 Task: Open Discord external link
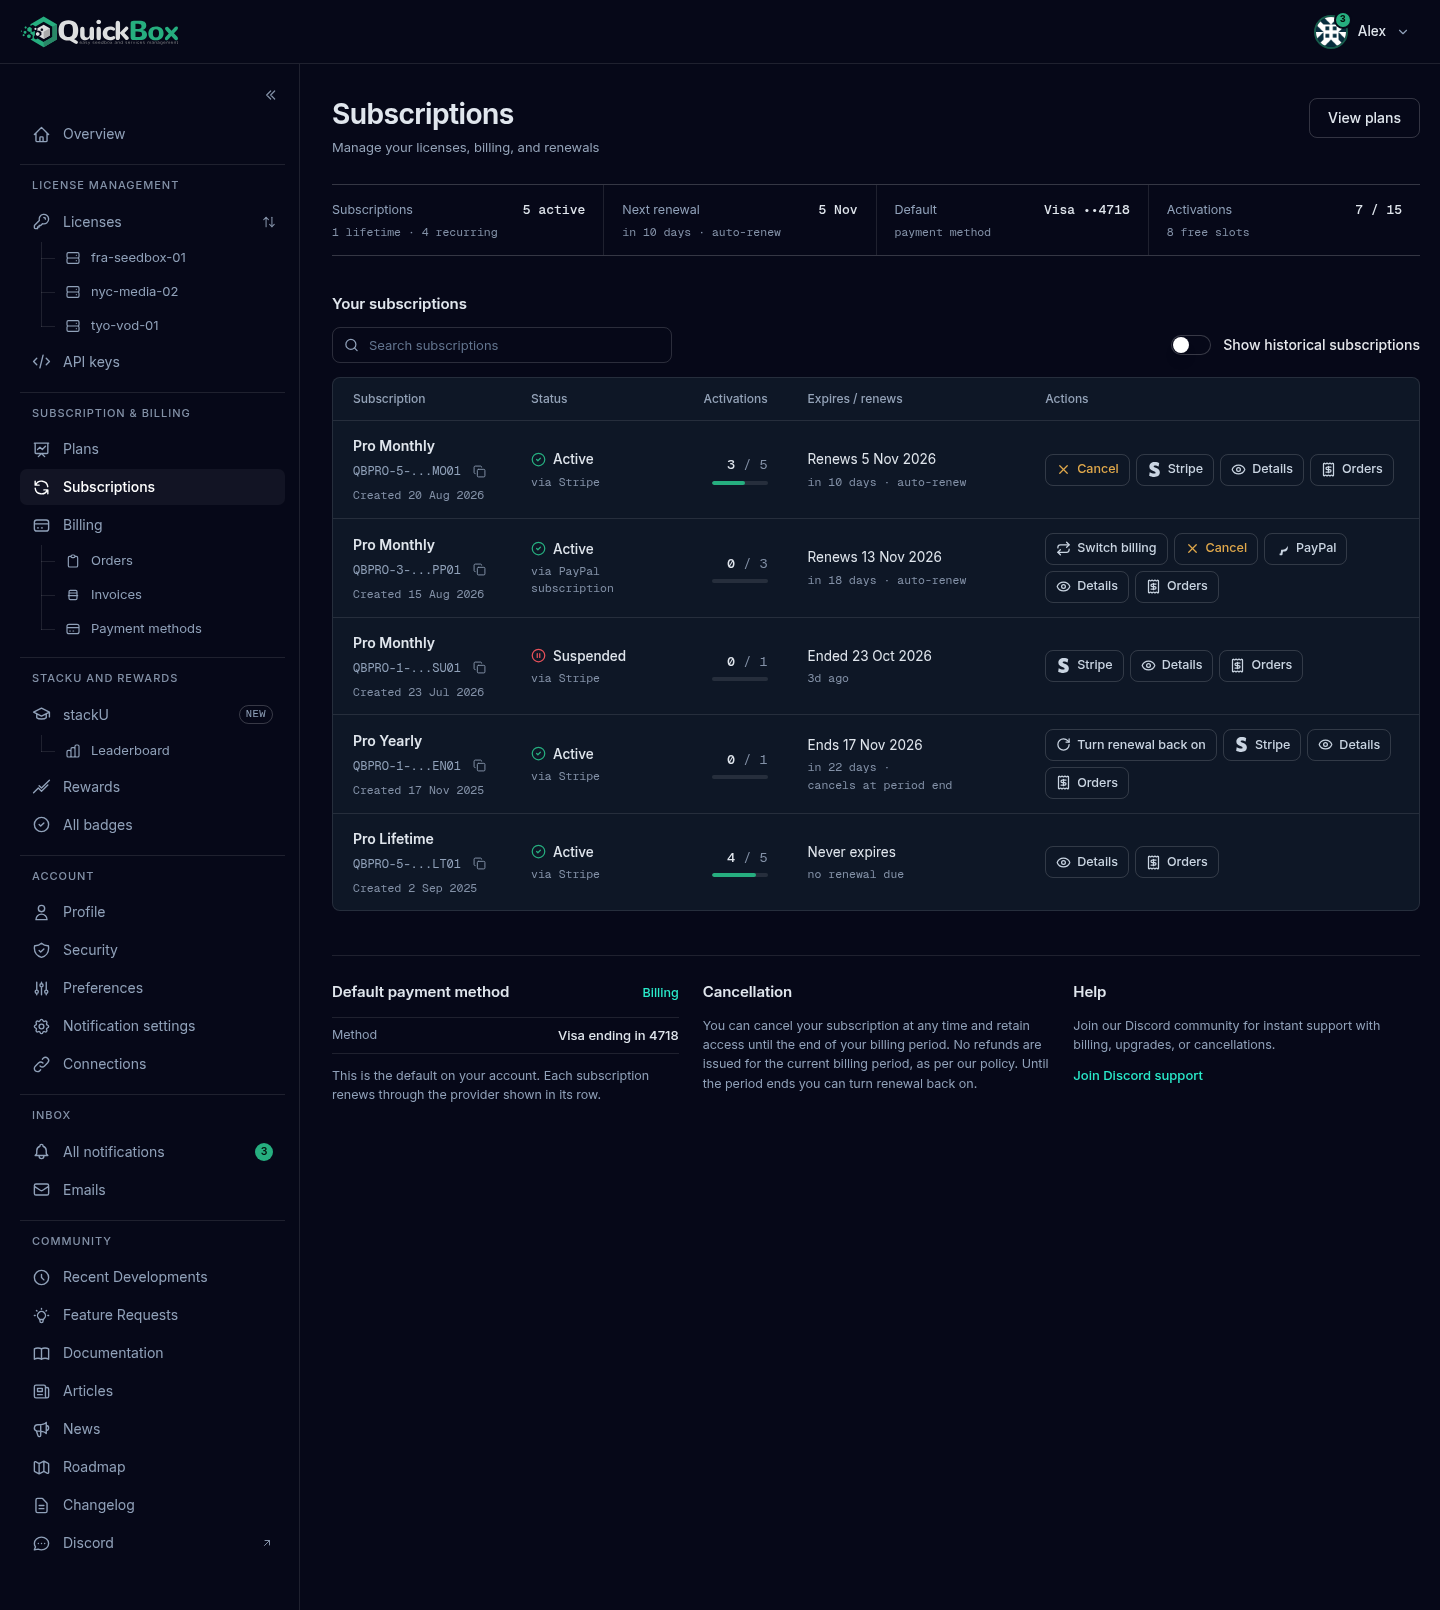tap(152, 1543)
